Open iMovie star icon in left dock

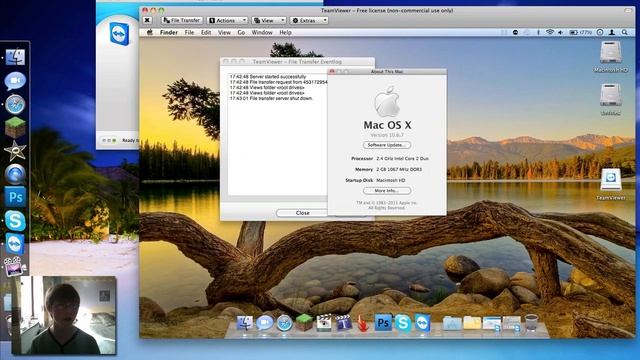(15, 151)
